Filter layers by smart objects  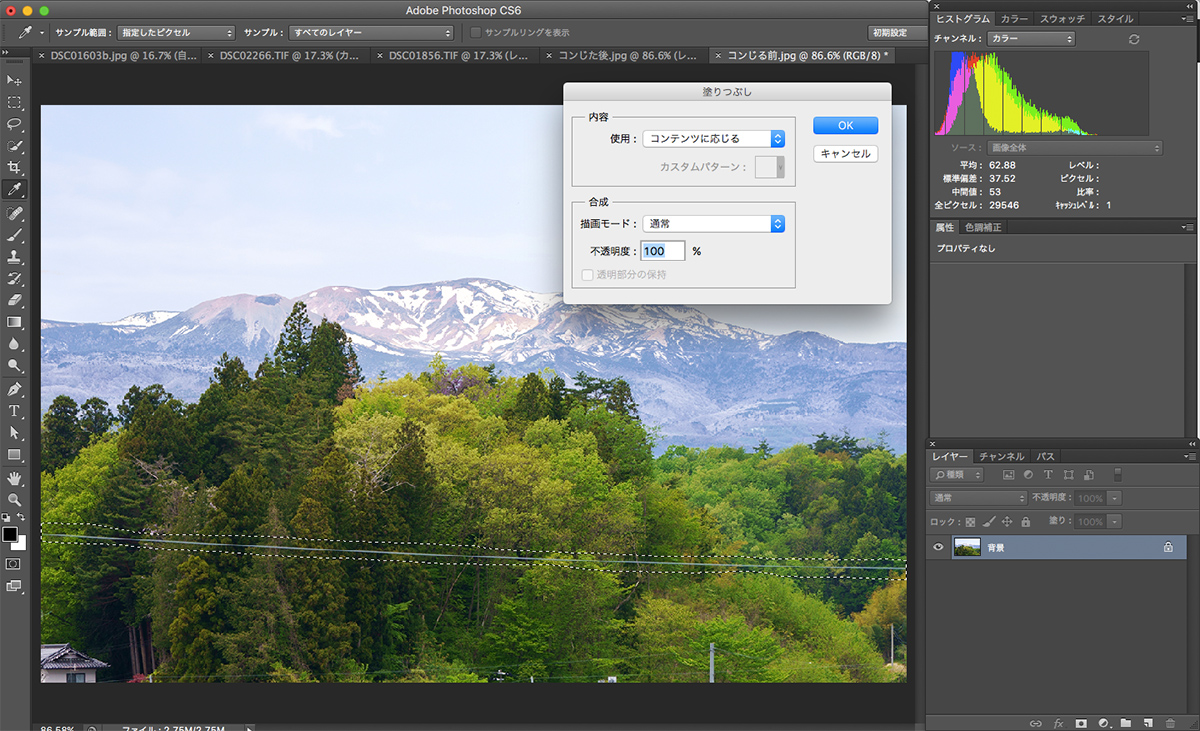(x=1088, y=474)
